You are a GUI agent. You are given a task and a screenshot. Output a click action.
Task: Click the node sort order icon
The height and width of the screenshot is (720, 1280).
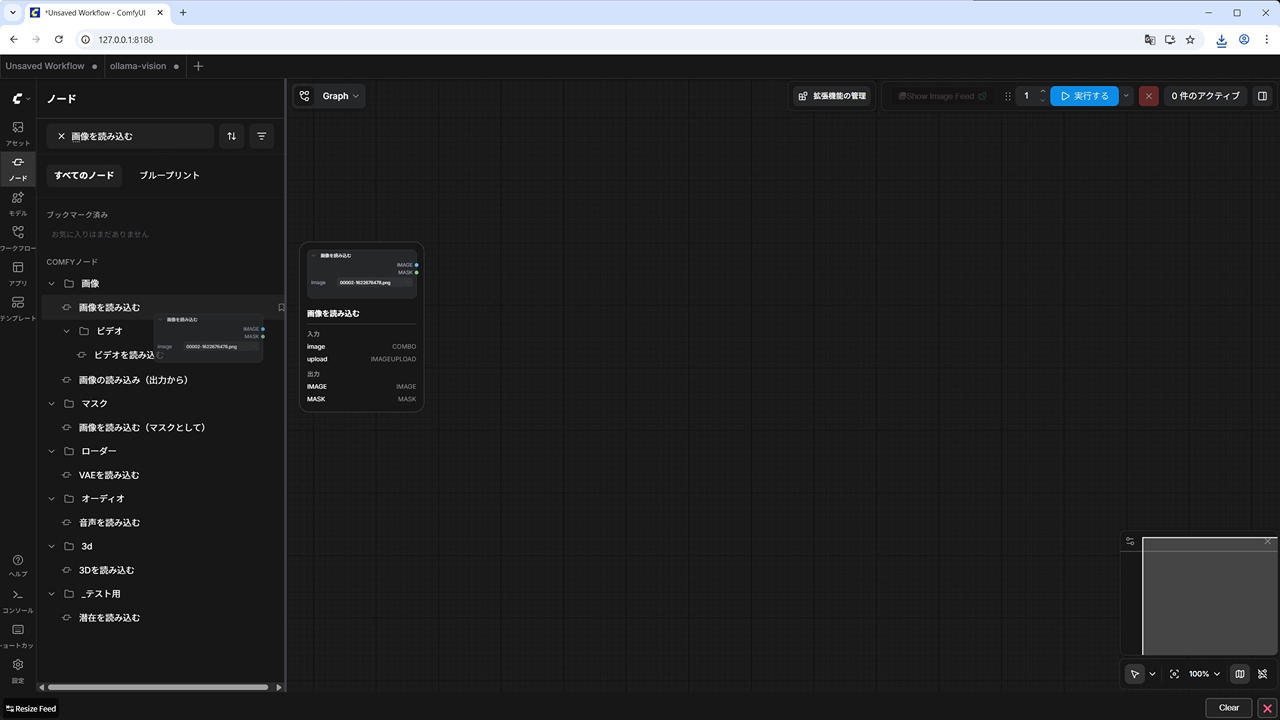(x=231, y=136)
